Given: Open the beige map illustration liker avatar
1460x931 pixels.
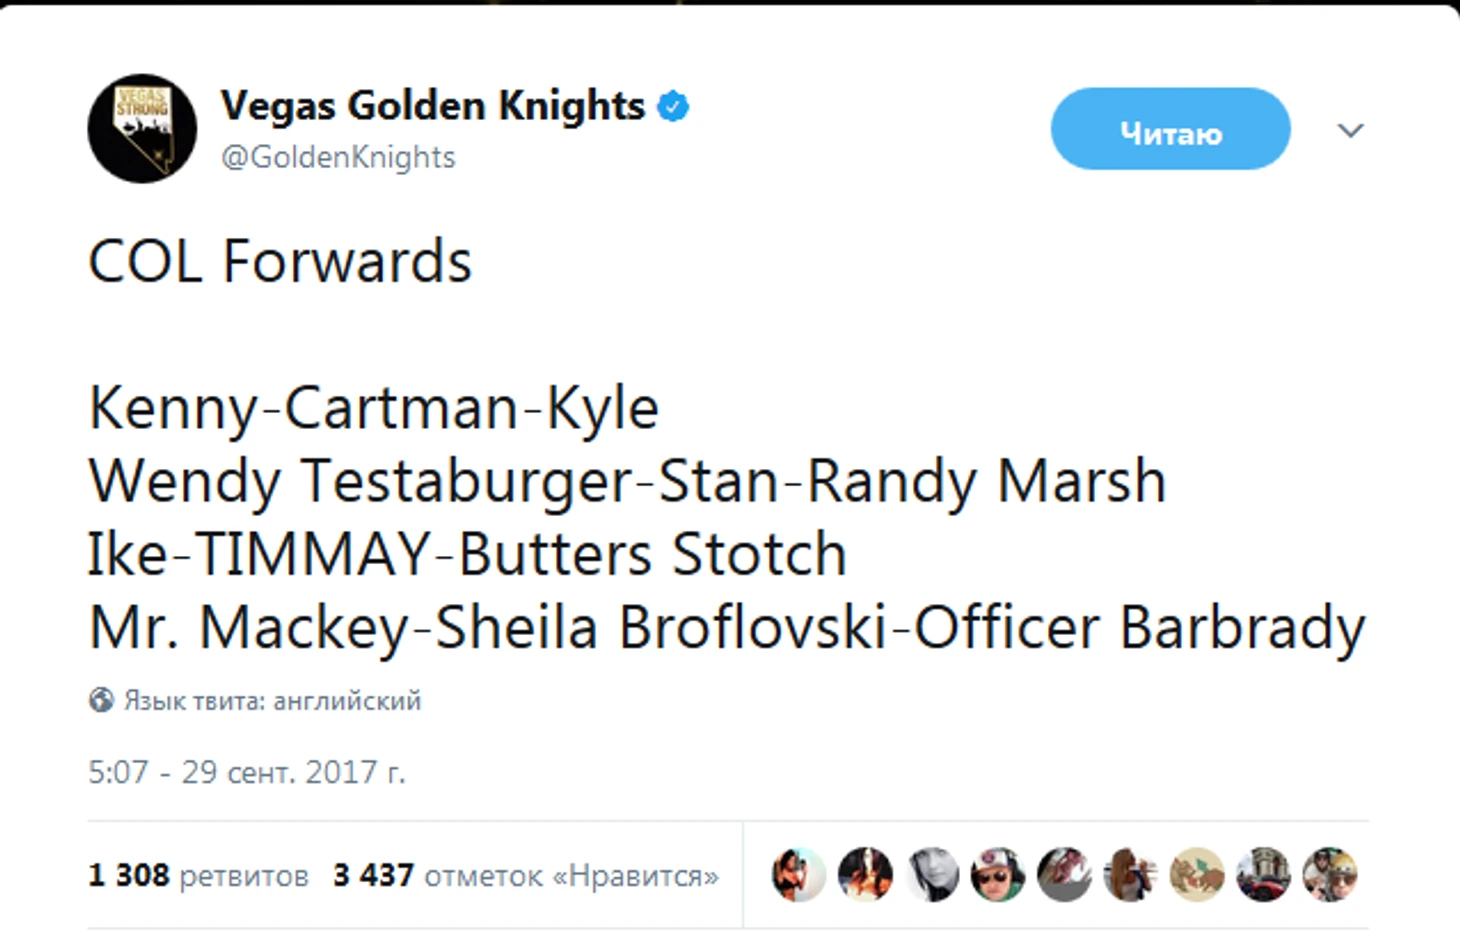Looking at the screenshot, I should click(x=1197, y=875).
